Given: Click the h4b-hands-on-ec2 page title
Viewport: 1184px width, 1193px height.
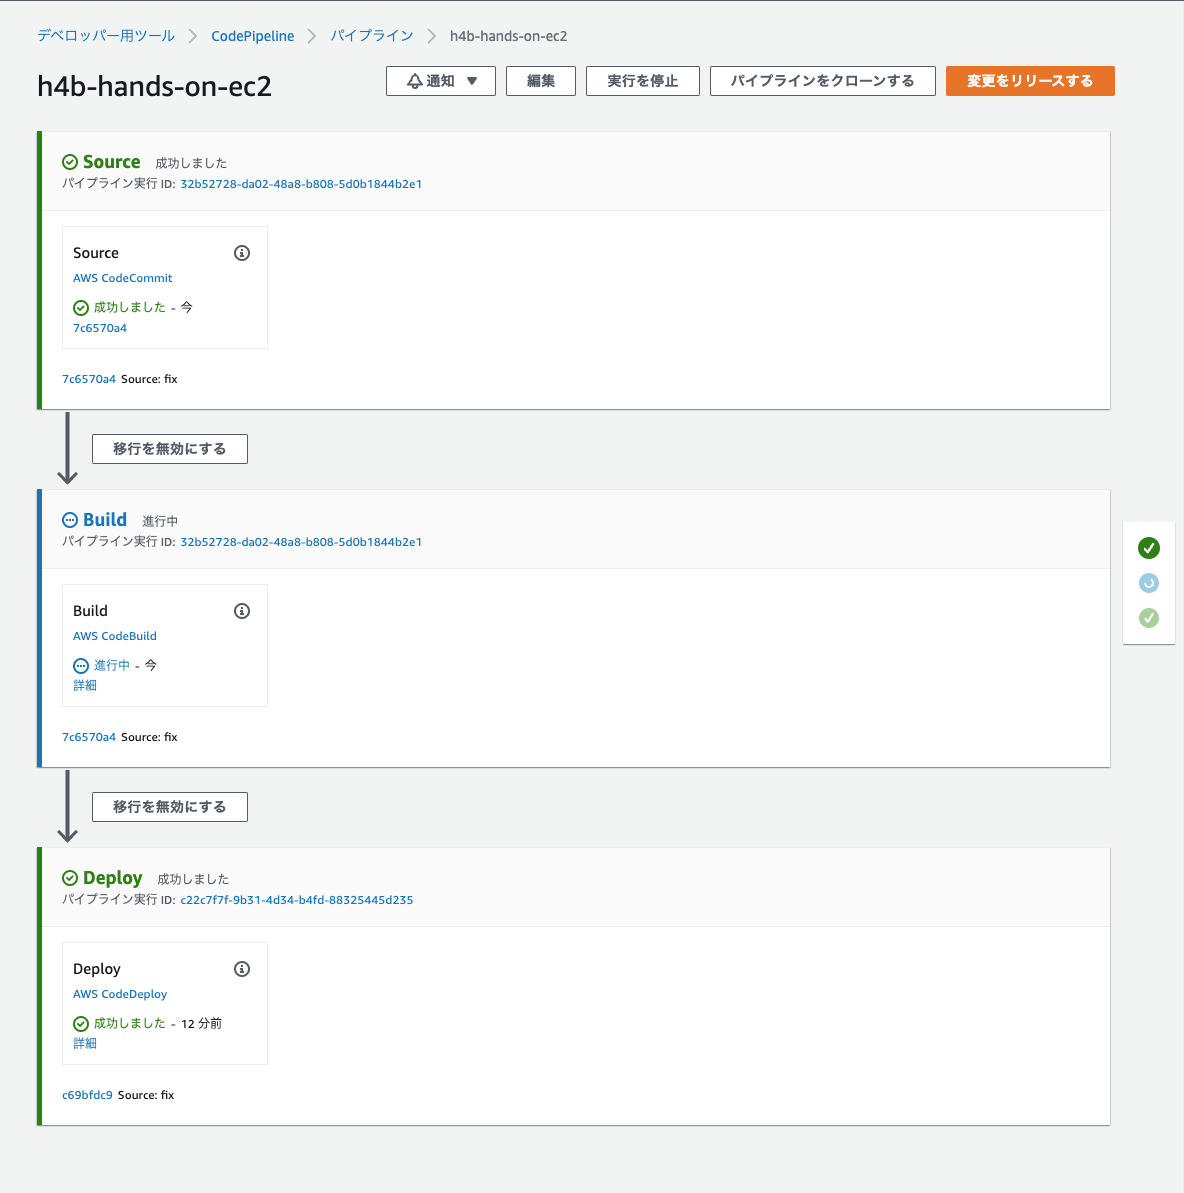Looking at the screenshot, I should [154, 86].
